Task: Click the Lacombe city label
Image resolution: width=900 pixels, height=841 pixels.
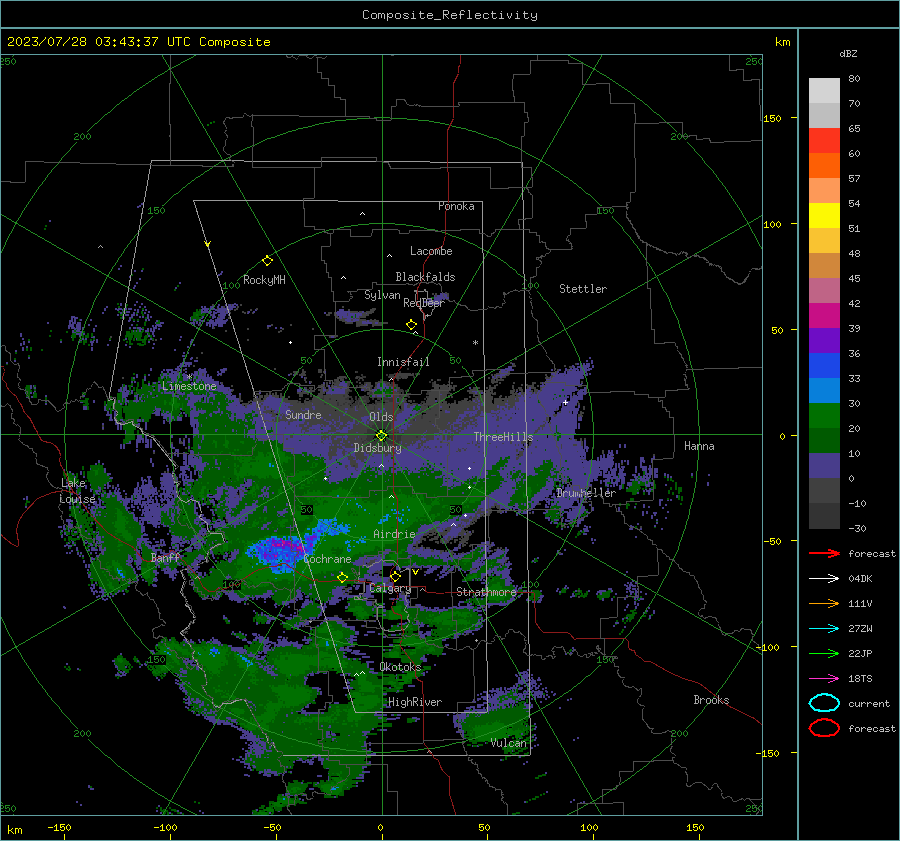Action: [431, 251]
